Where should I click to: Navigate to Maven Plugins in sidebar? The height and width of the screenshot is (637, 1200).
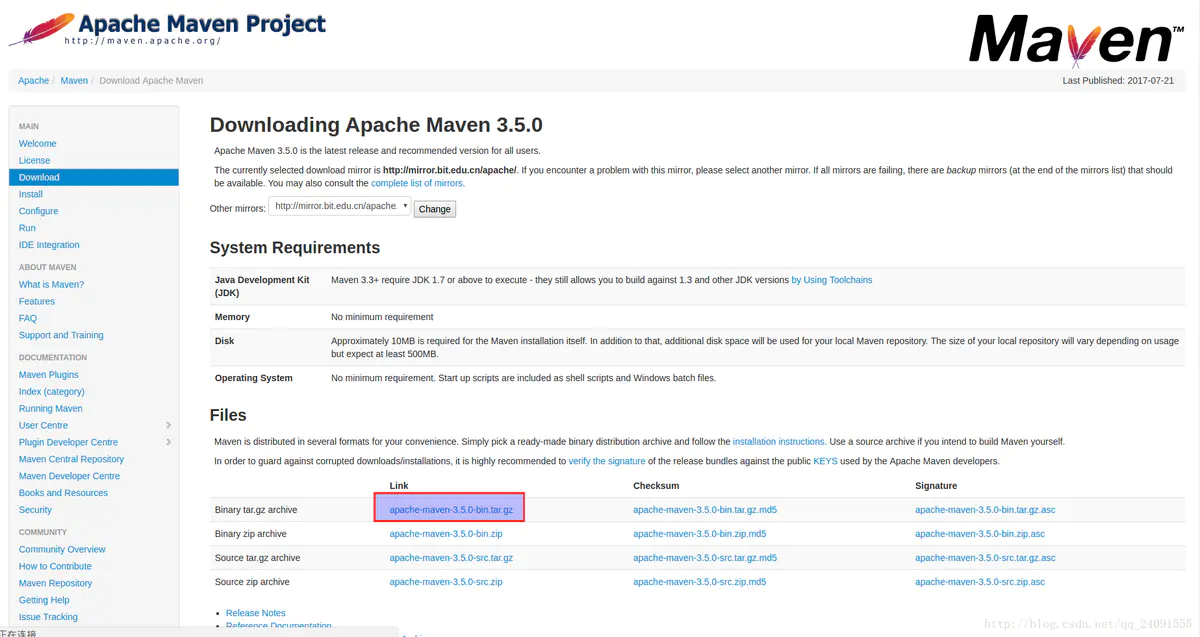point(49,375)
